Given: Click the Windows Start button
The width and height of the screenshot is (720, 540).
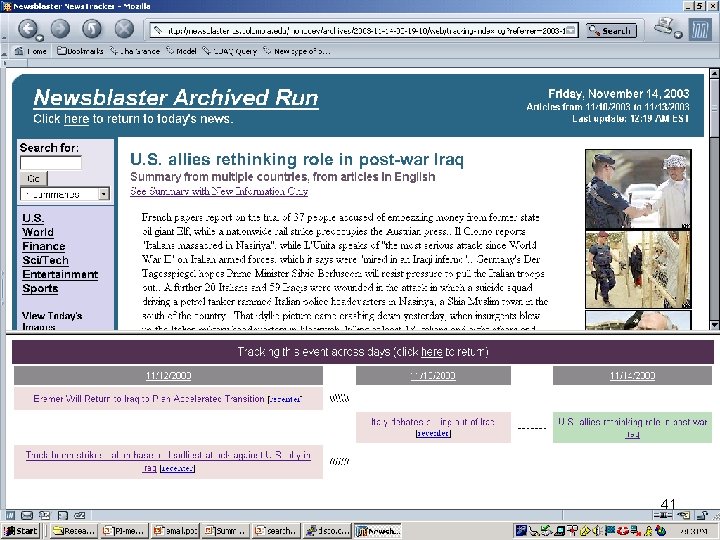Looking at the screenshot, I should 21,531.
